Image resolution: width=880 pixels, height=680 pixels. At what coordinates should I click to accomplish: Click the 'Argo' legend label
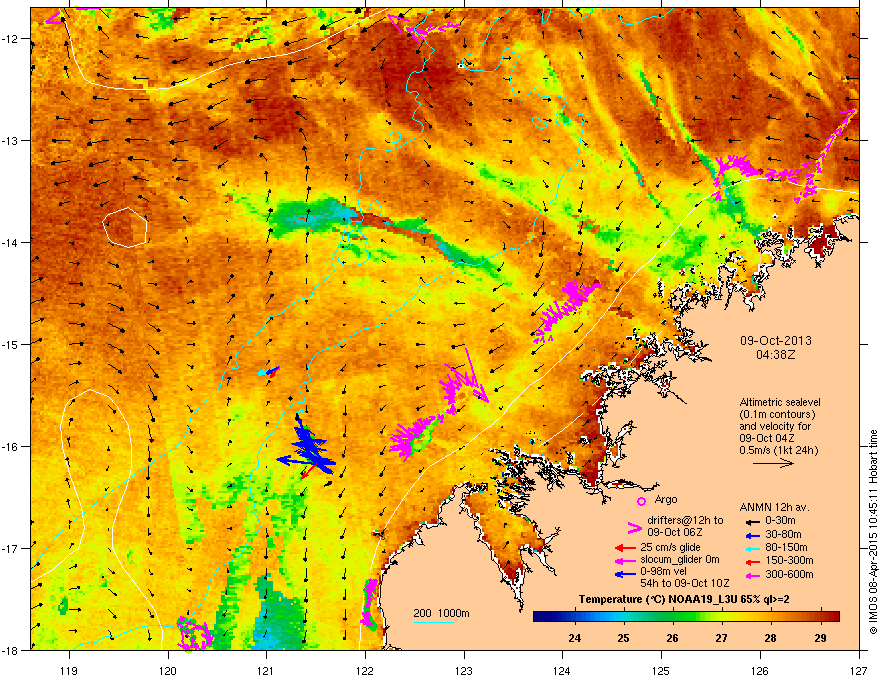[x=666, y=499]
